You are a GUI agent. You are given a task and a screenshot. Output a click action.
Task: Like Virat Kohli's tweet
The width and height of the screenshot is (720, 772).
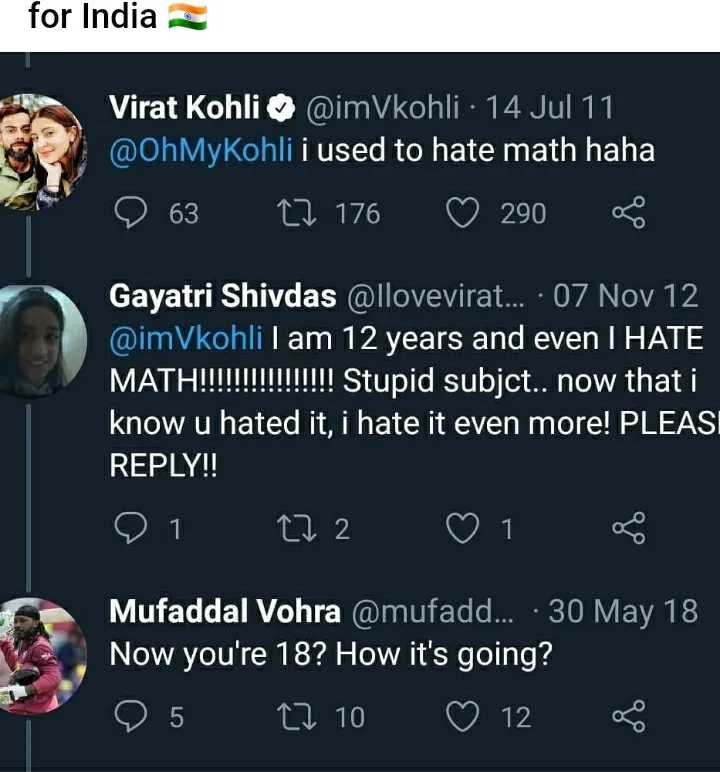tap(461, 213)
